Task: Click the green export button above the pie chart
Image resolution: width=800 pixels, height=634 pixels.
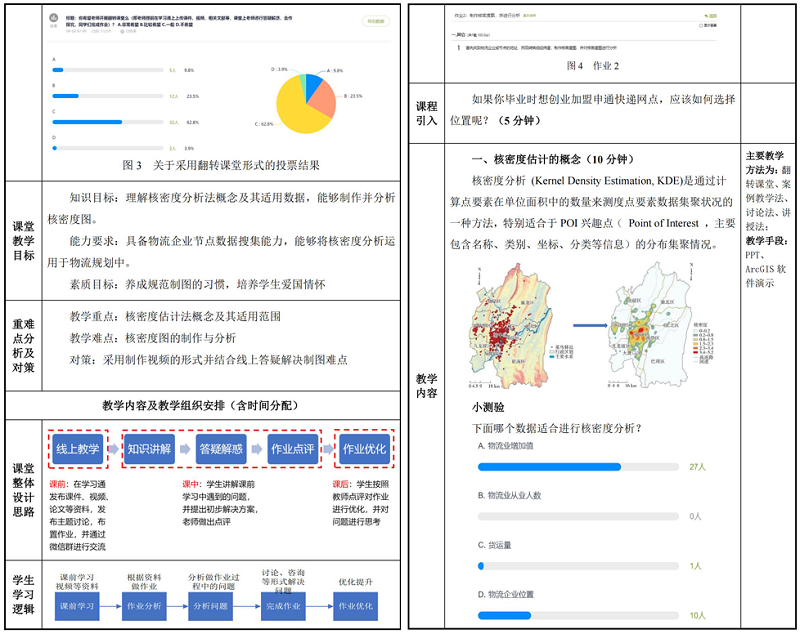Action: [x=372, y=20]
